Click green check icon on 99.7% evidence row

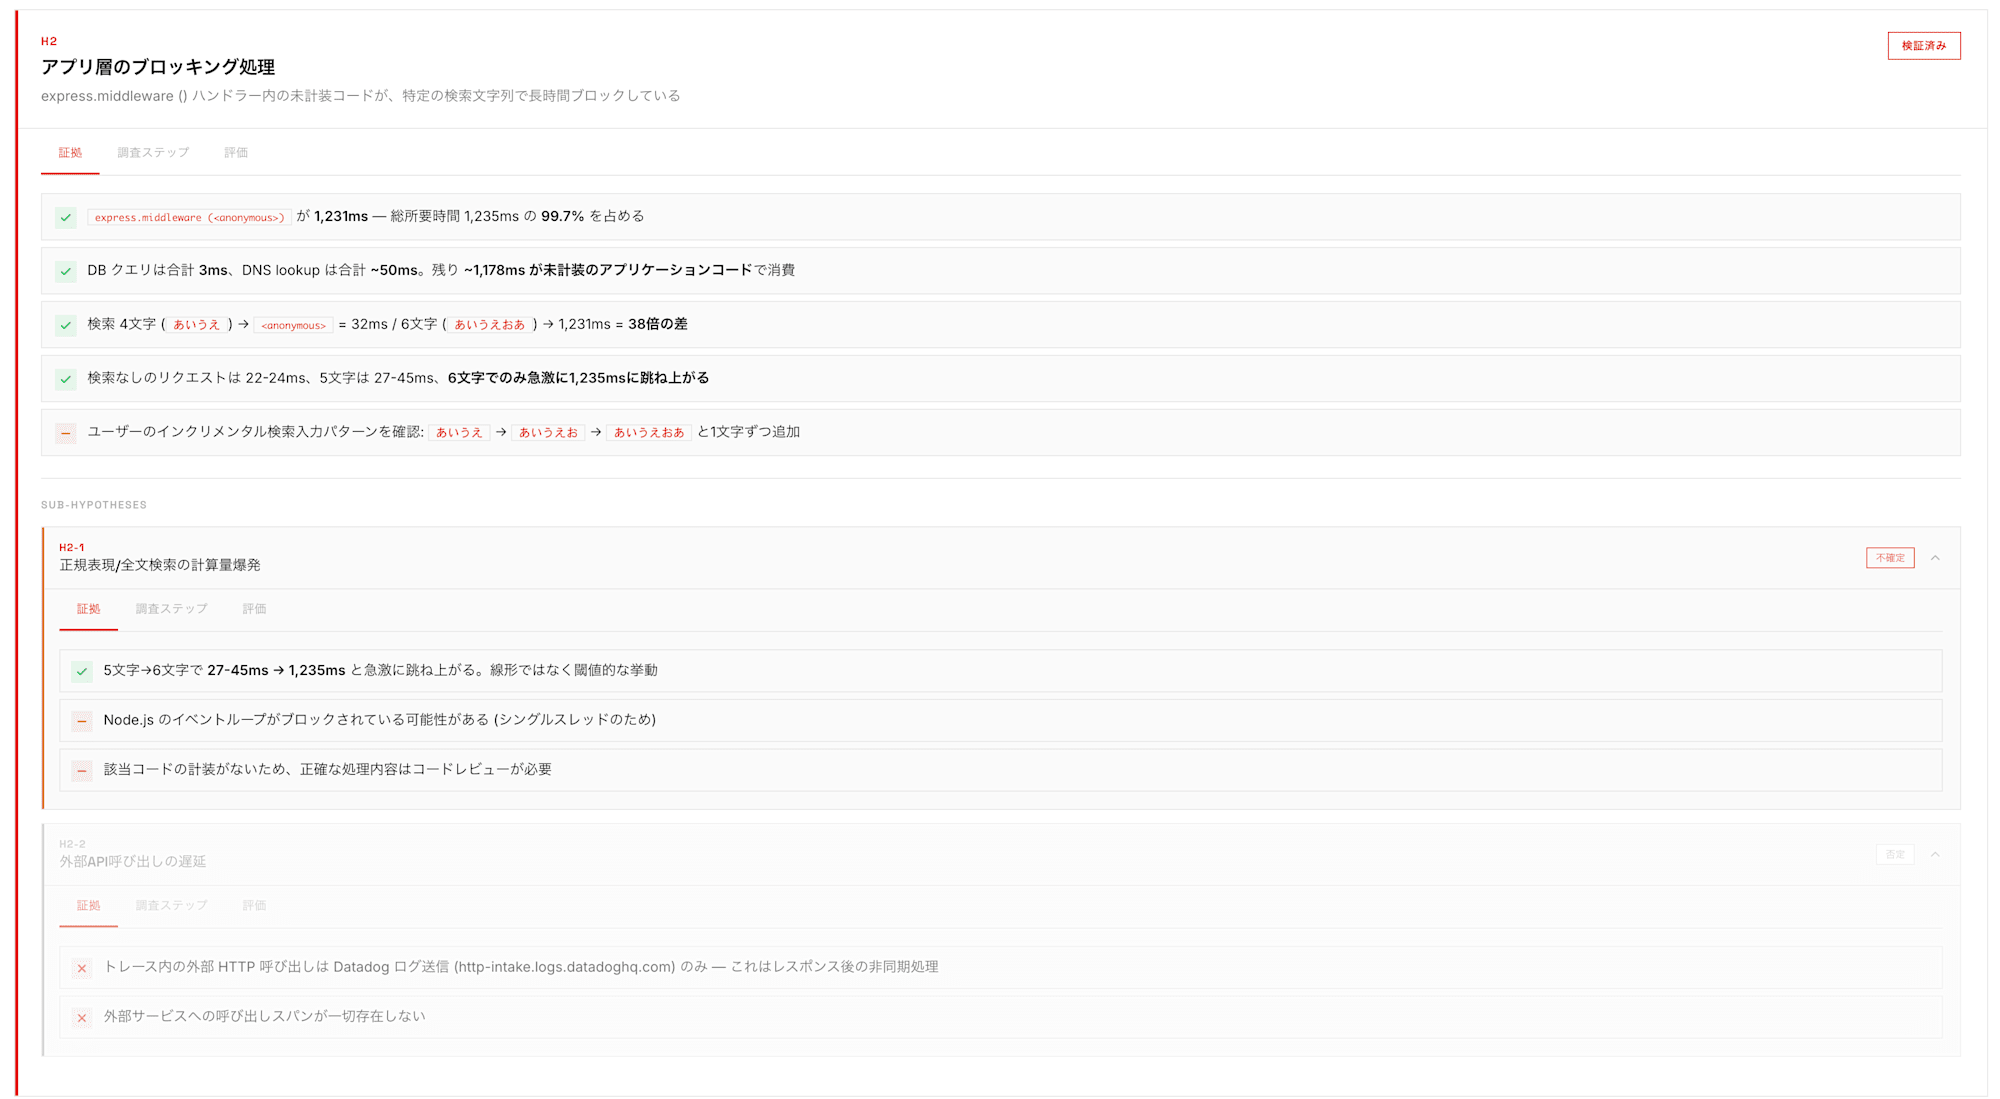point(66,217)
